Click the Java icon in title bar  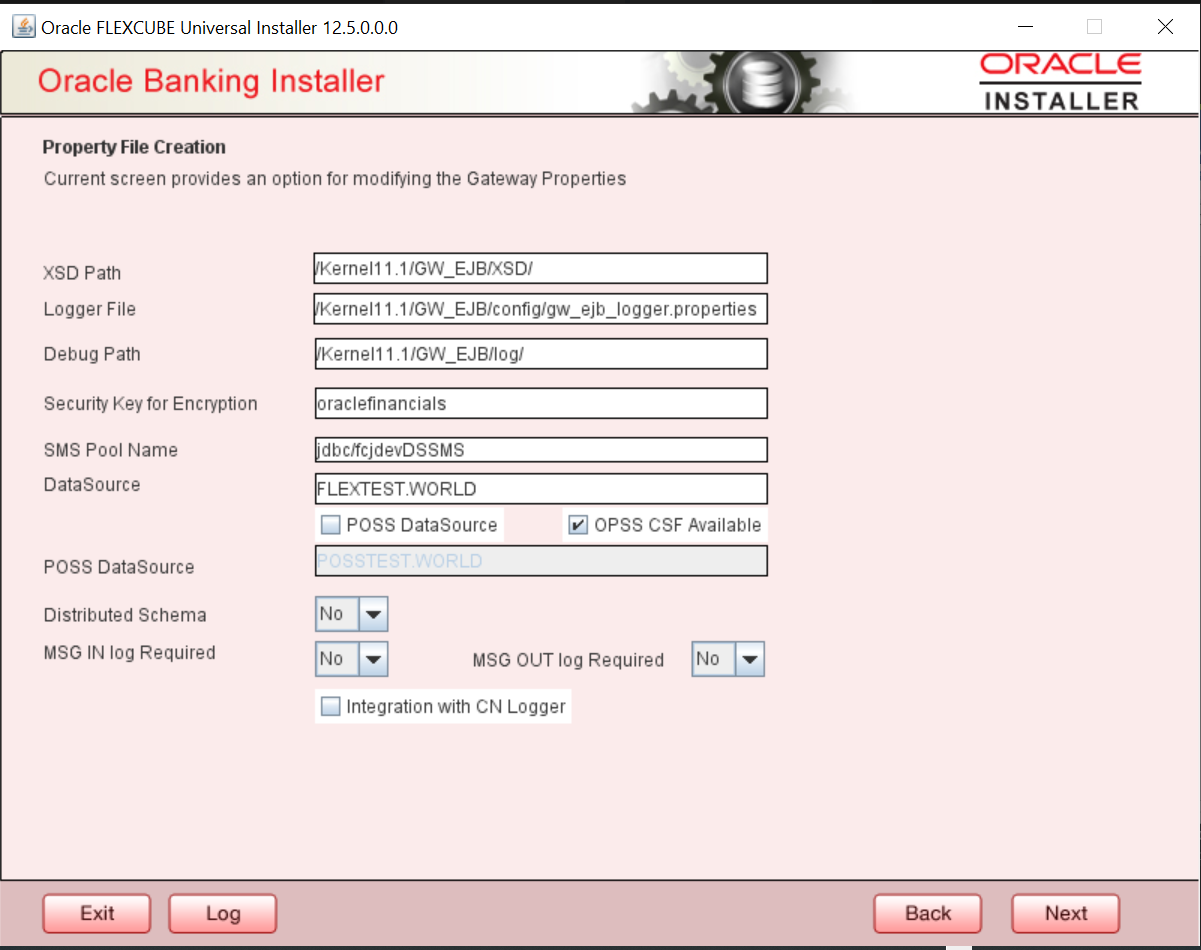[x=23, y=27]
